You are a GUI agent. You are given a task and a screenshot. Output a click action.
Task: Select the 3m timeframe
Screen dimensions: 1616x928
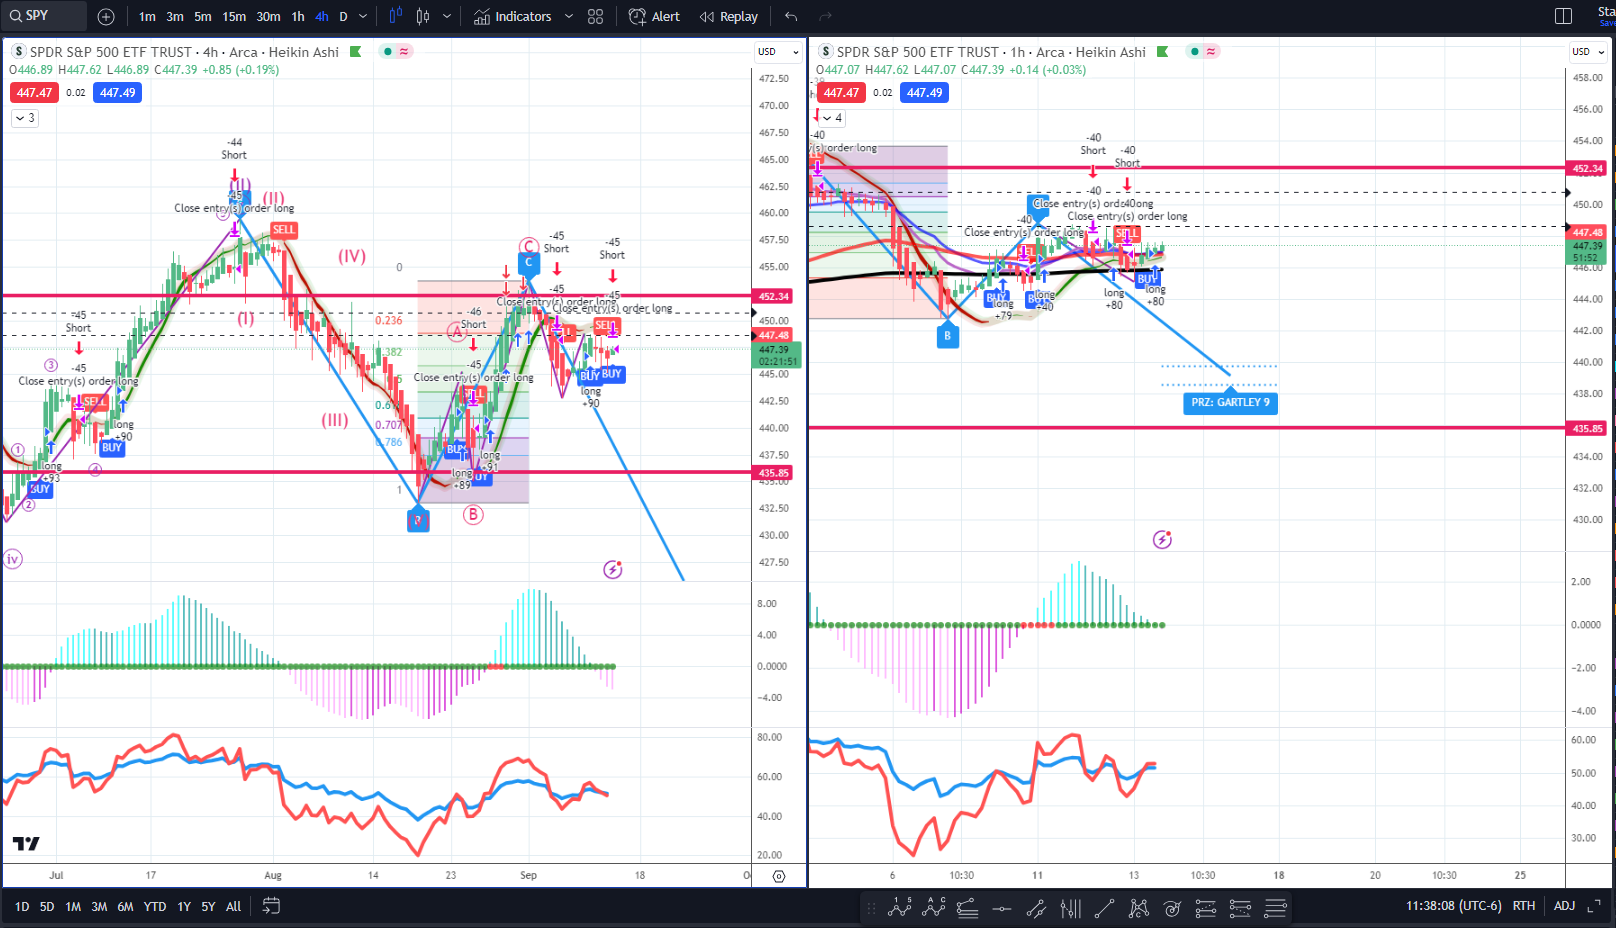click(x=175, y=16)
